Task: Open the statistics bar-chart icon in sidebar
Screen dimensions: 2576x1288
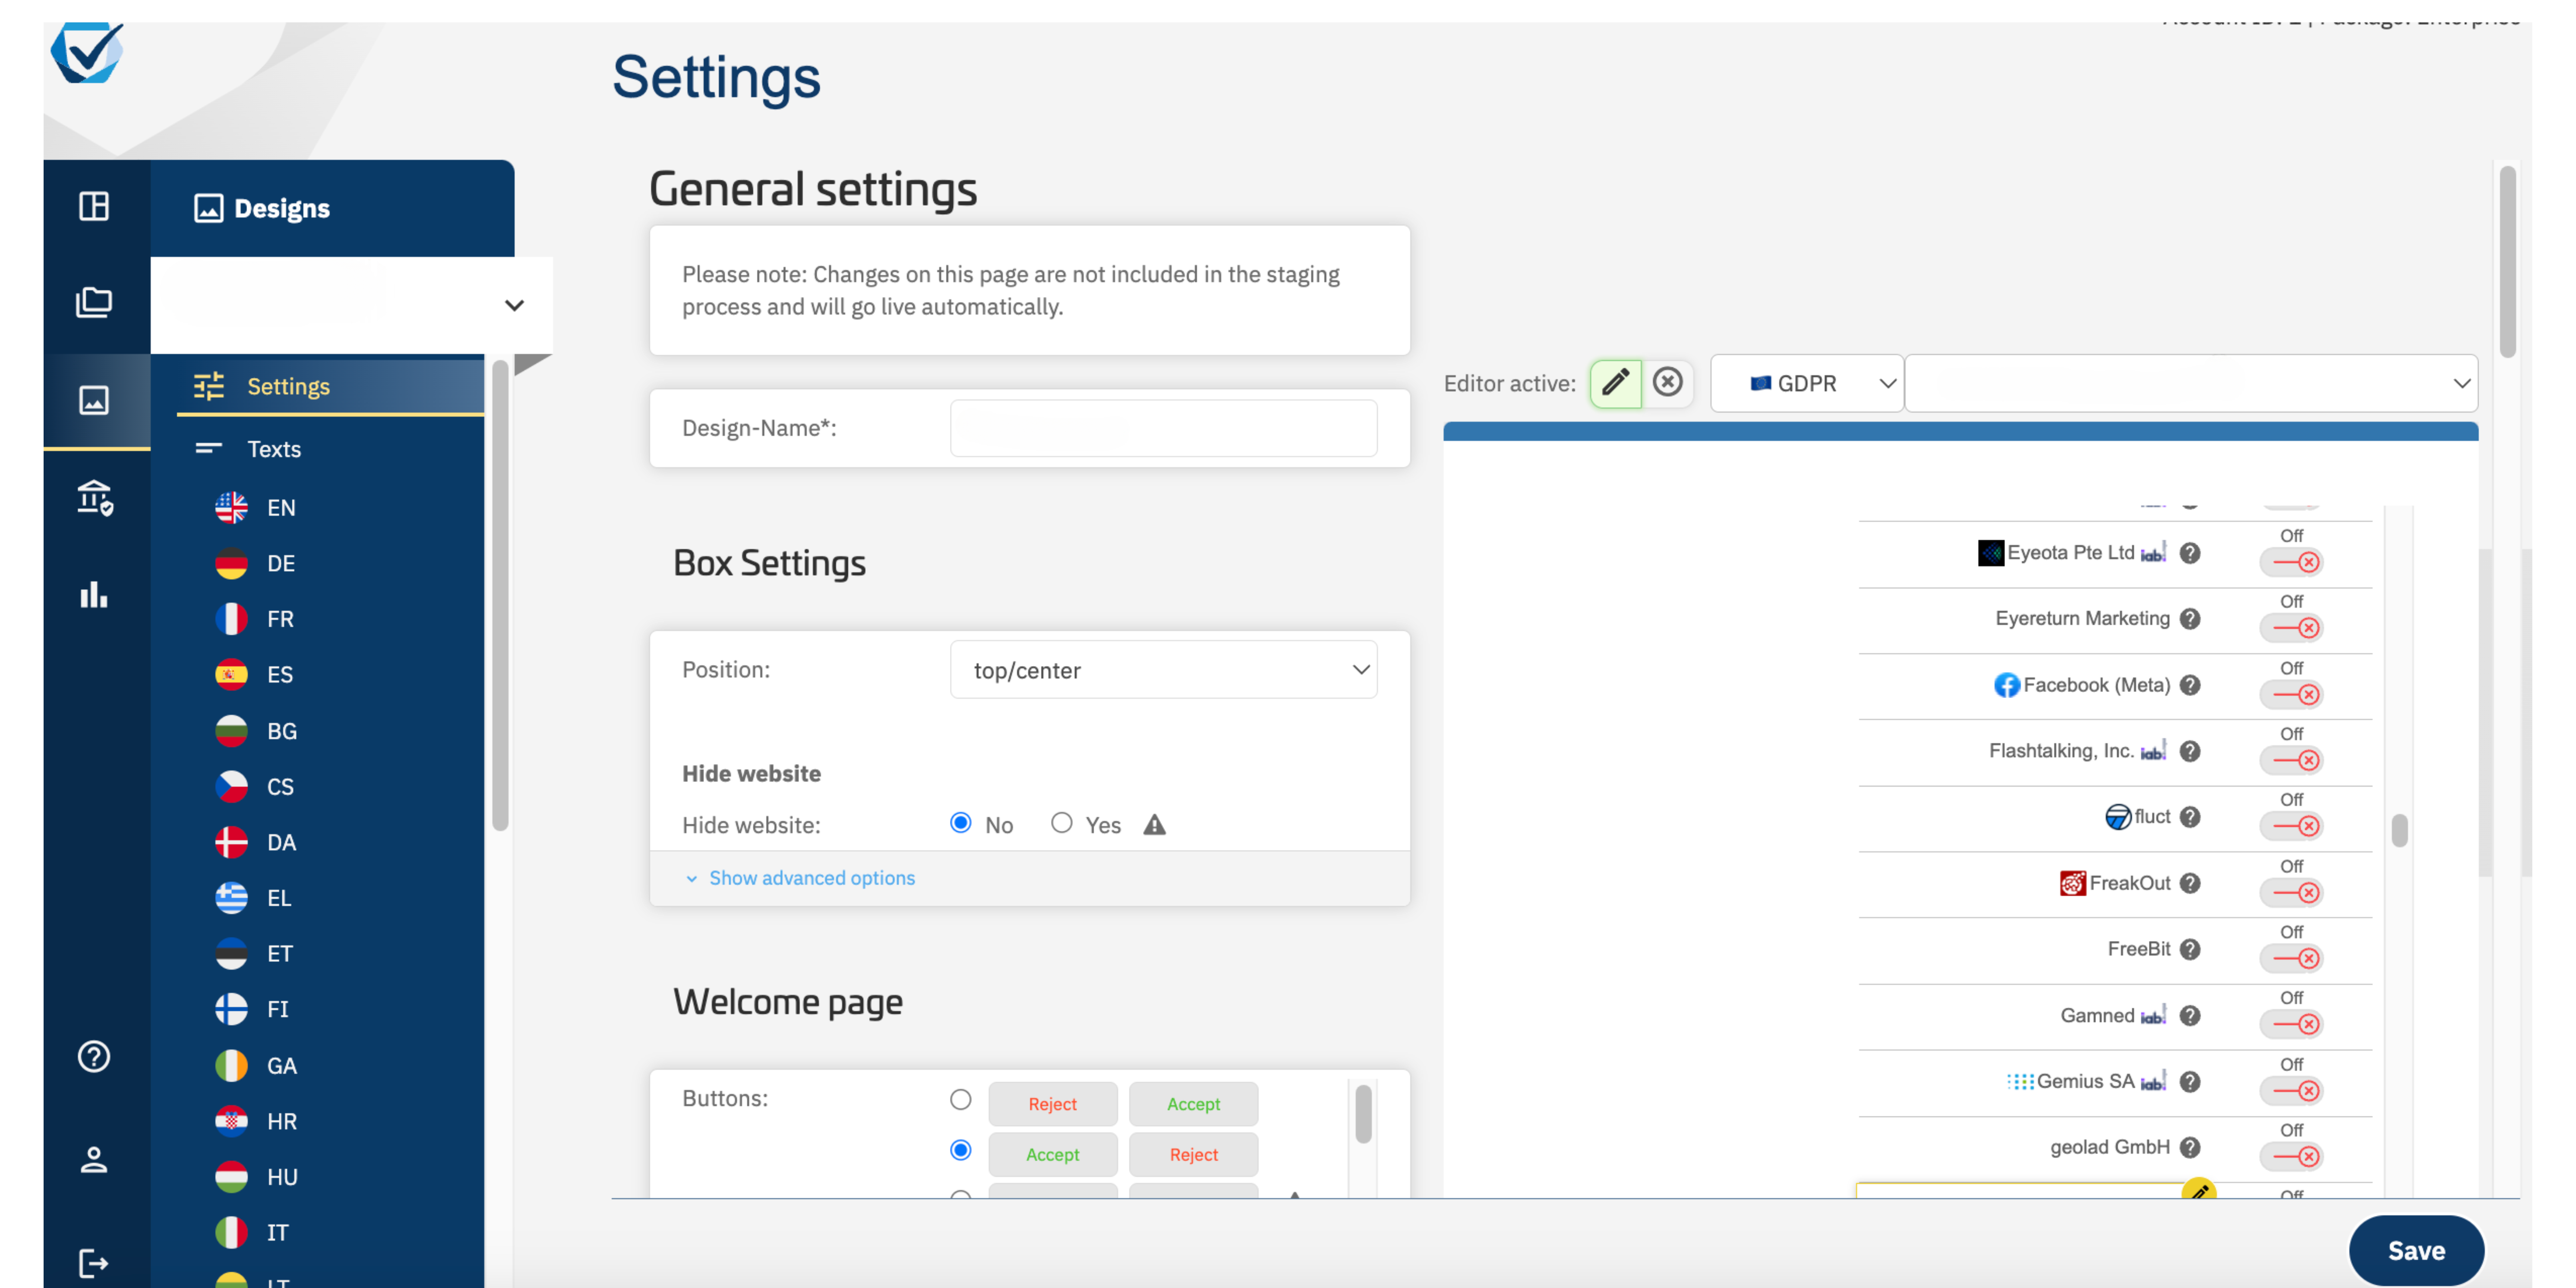Action: pyautogui.click(x=94, y=595)
